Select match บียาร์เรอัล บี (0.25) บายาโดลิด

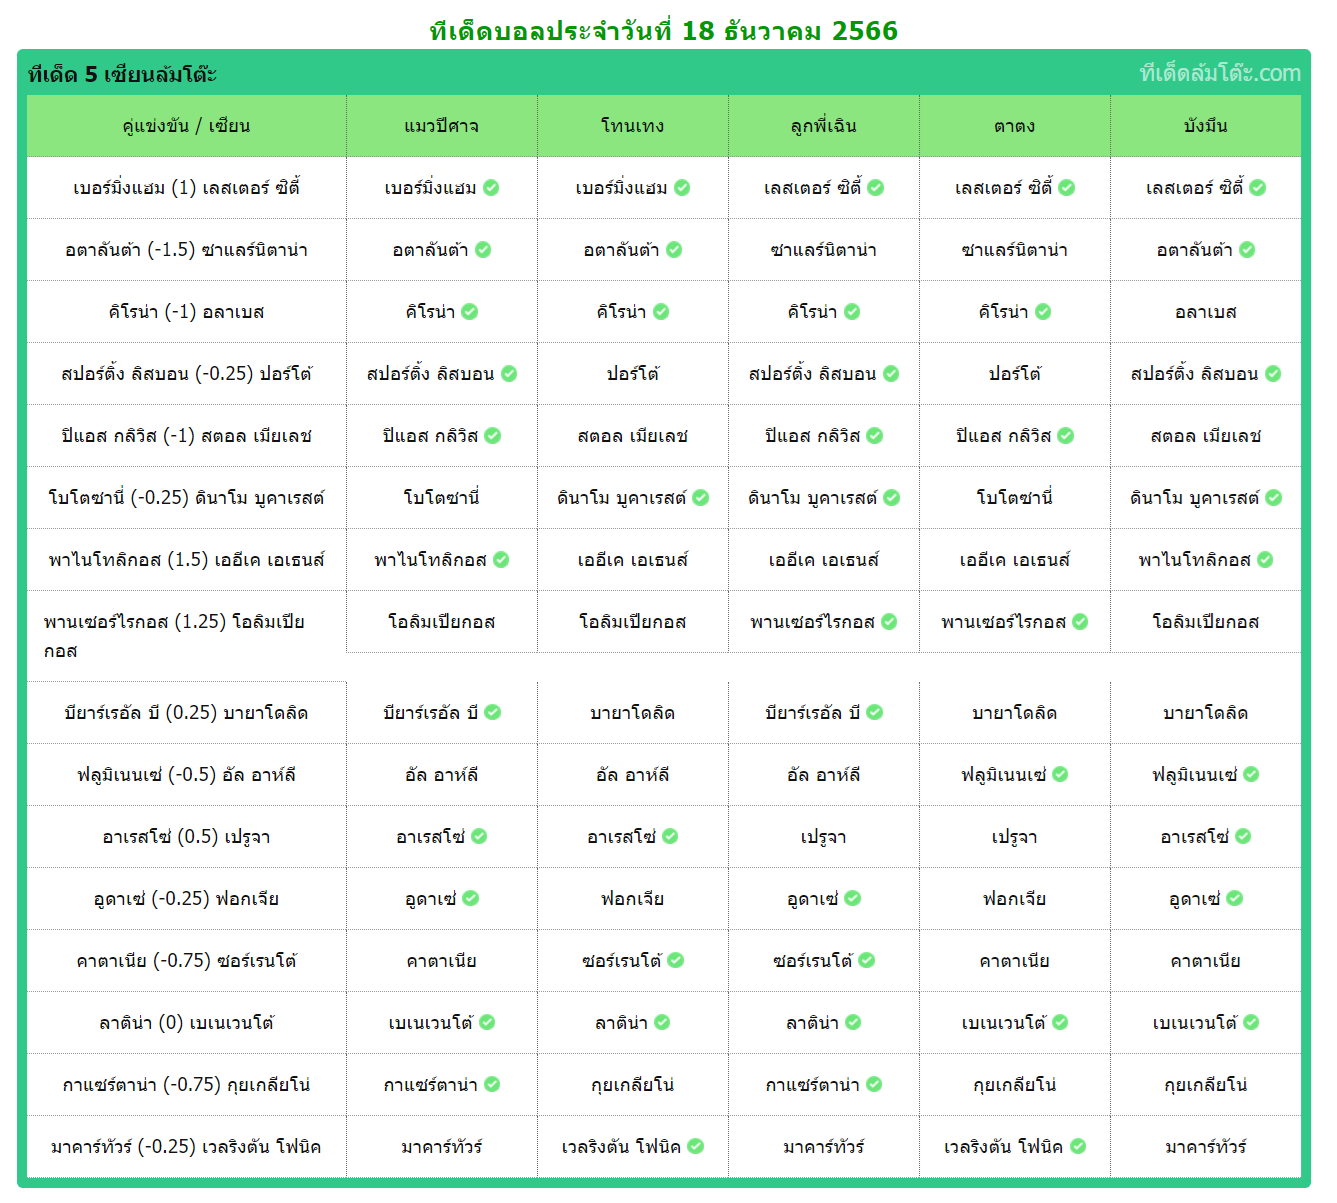[x=186, y=713]
